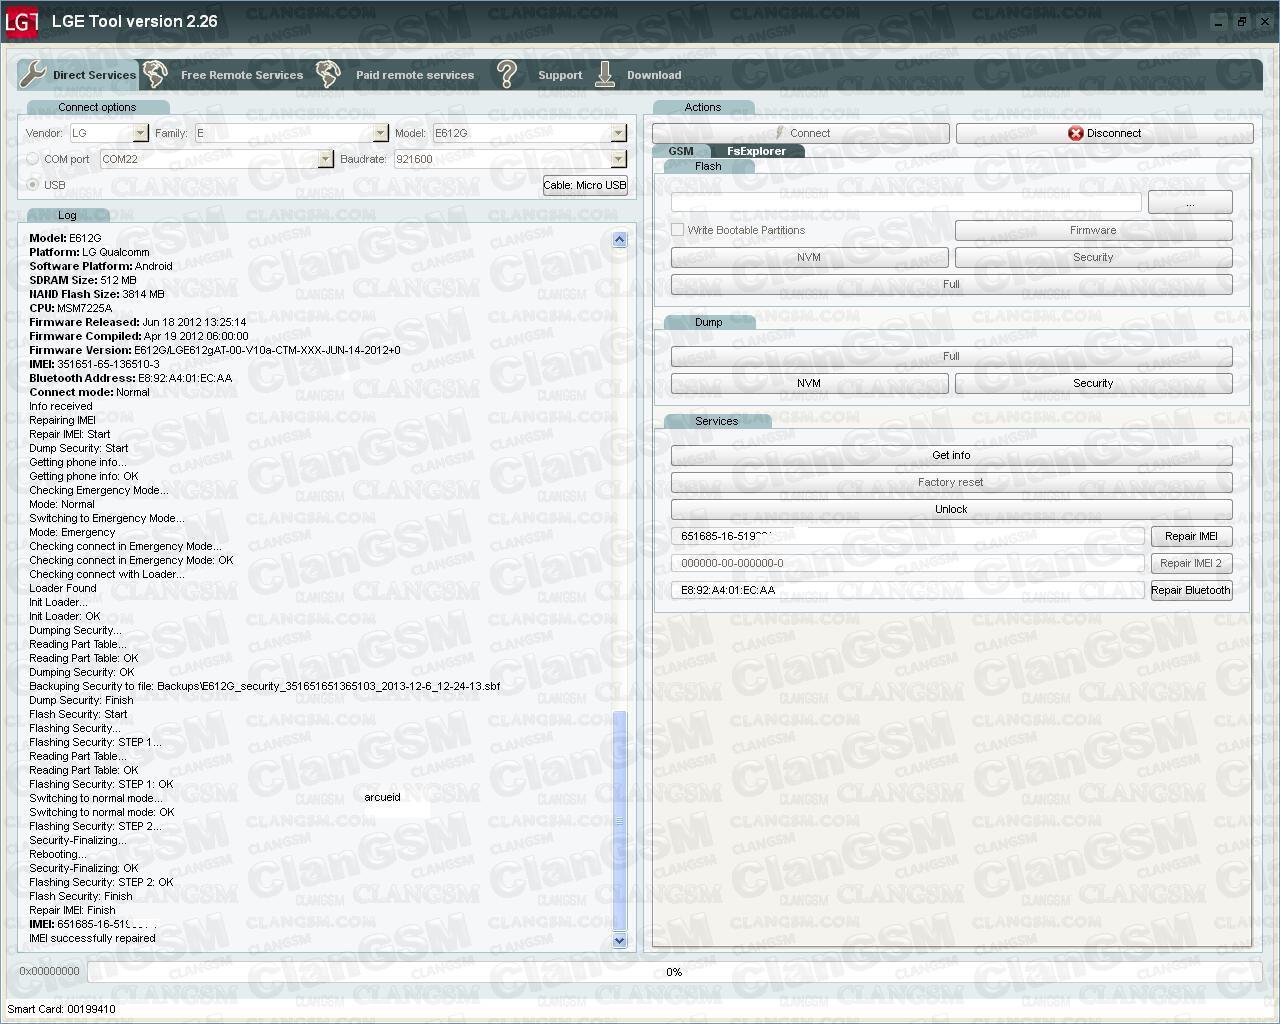Click the Get info button
The height and width of the screenshot is (1024, 1280).
click(x=951, y=455)
